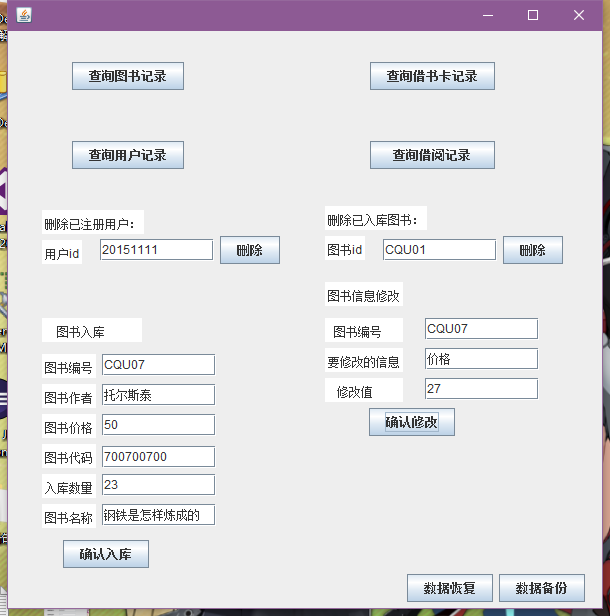Click 删除 button next to 图书id field
The width and height of the screenshot is (610, 616).
(x=533, y=250)
